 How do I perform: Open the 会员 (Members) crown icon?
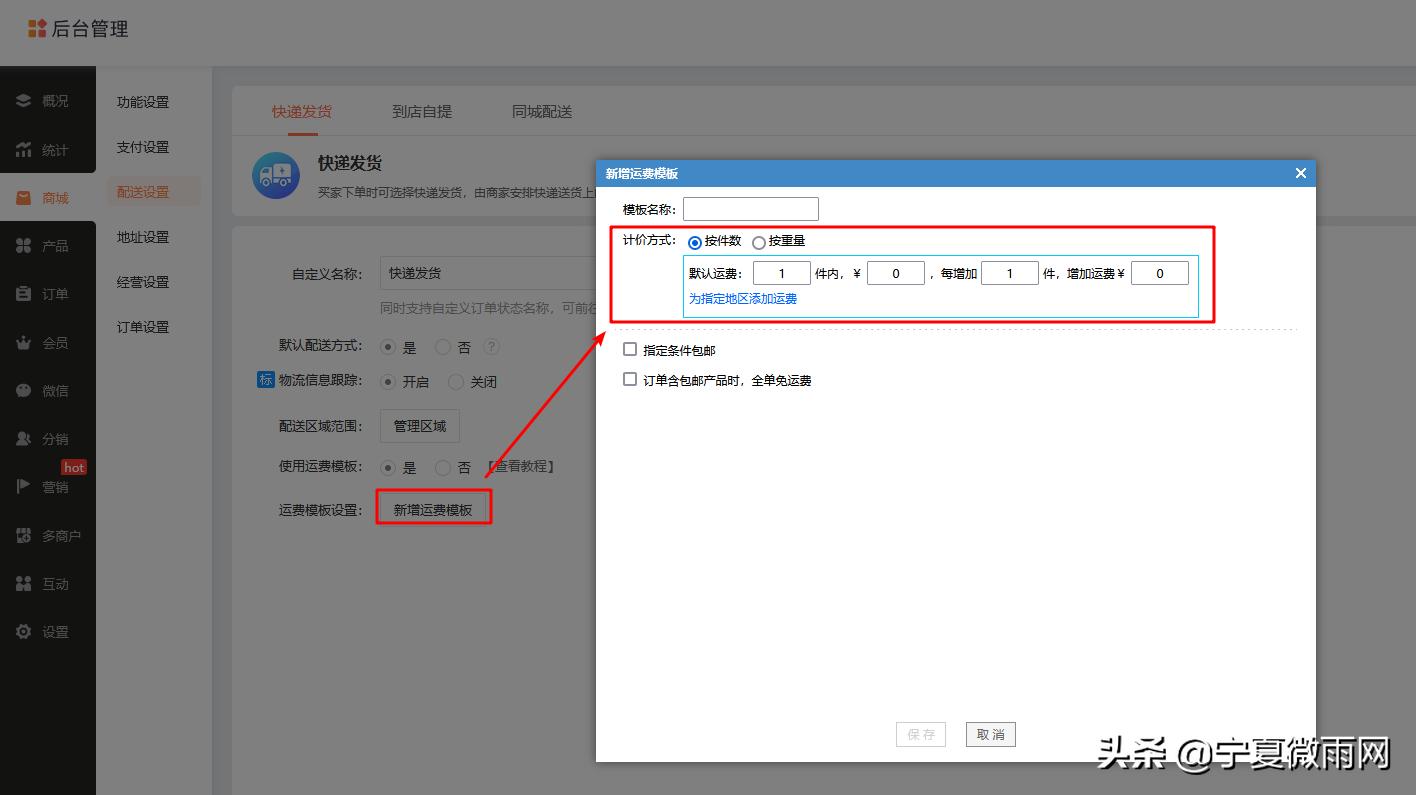click(x=23, y=342)
